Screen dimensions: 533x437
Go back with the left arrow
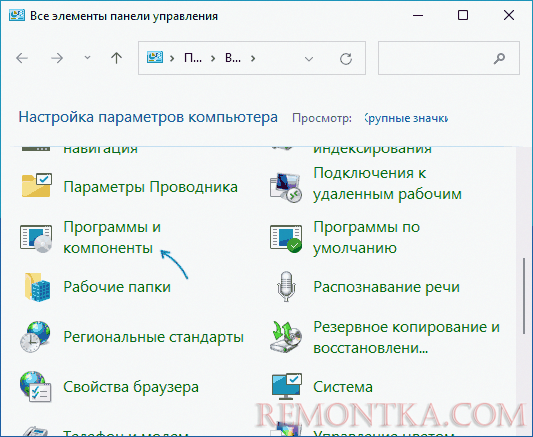pyautogui.click(x=22, y=58)
